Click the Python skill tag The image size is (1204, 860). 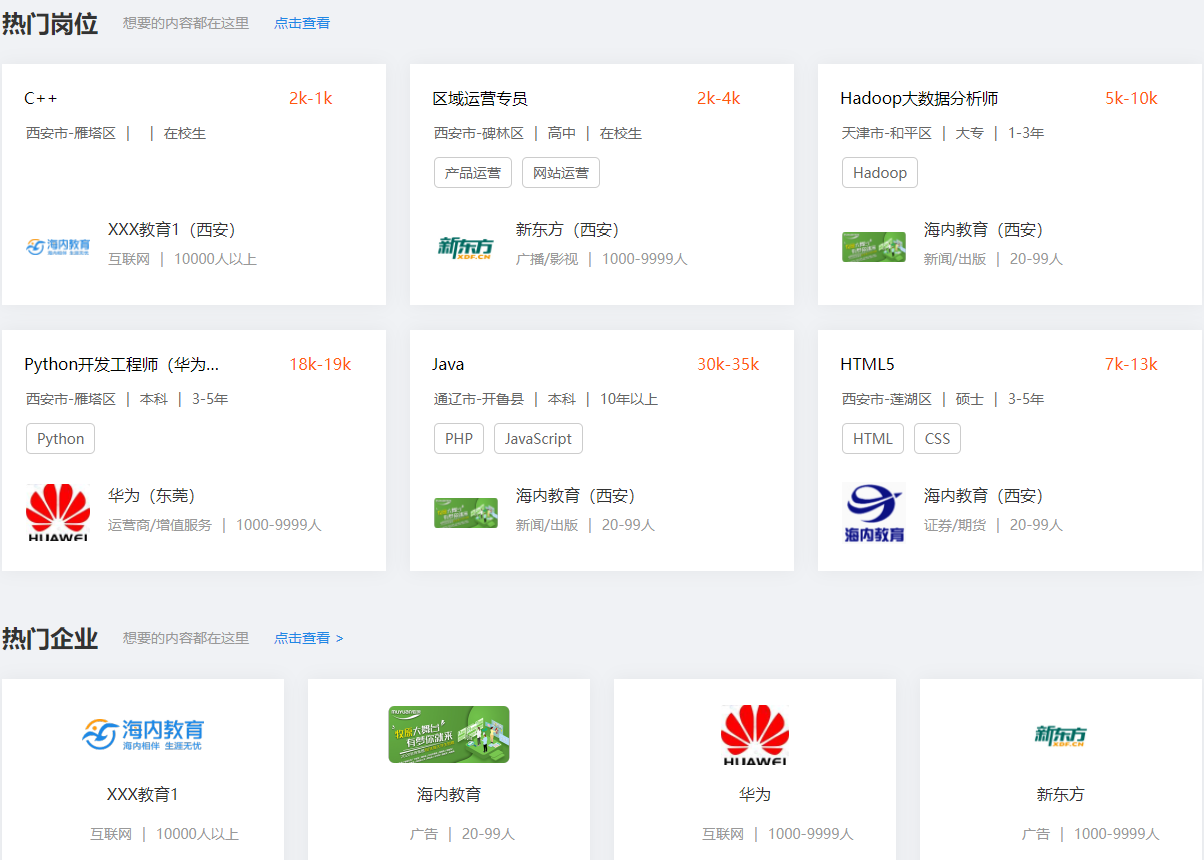point(61,439)
